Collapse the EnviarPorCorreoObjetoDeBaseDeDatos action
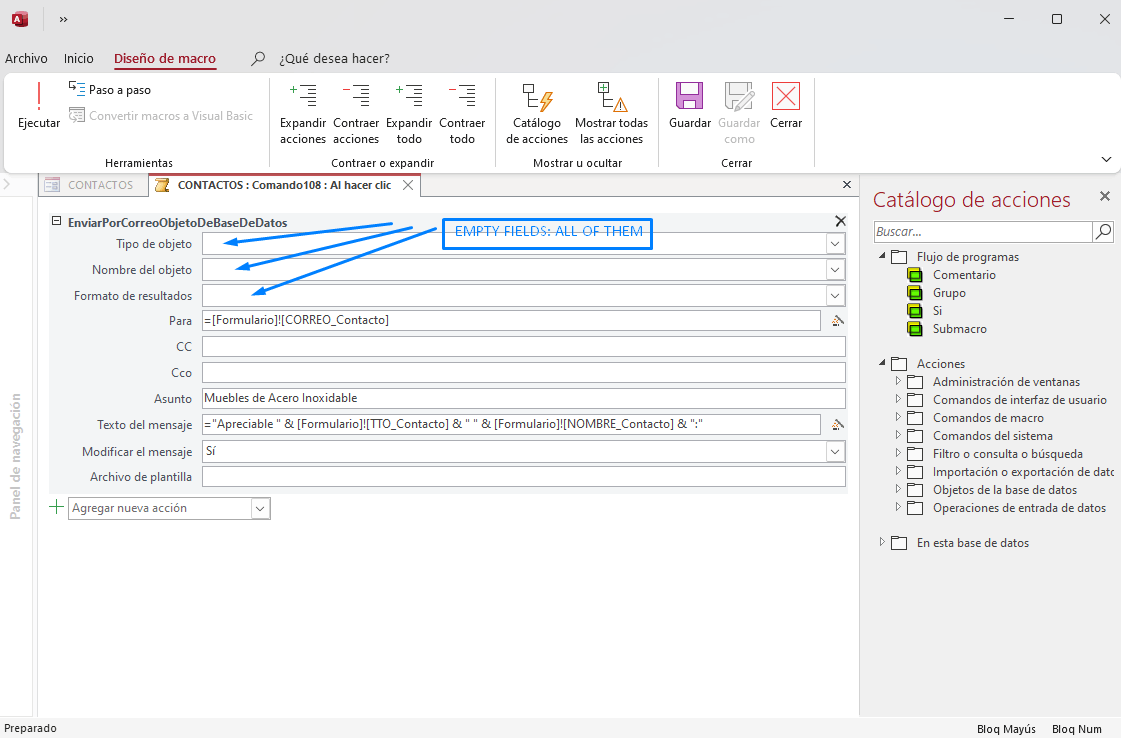The image size is (1121, 738). point(56,222)
